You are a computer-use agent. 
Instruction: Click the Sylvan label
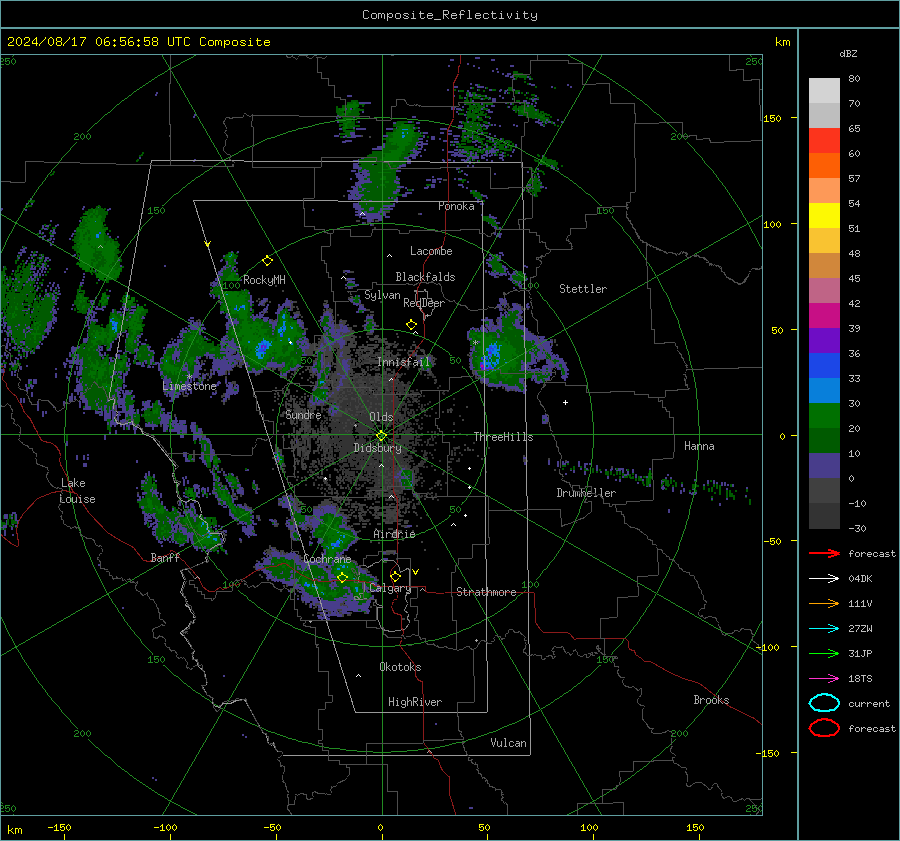pyautogui.click(x=382, y=295)
